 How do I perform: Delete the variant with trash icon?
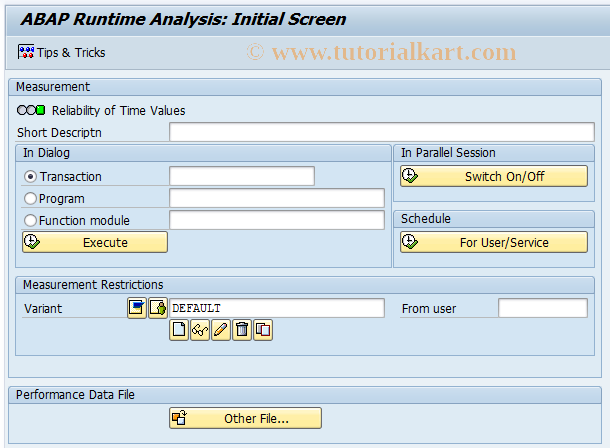242,330
